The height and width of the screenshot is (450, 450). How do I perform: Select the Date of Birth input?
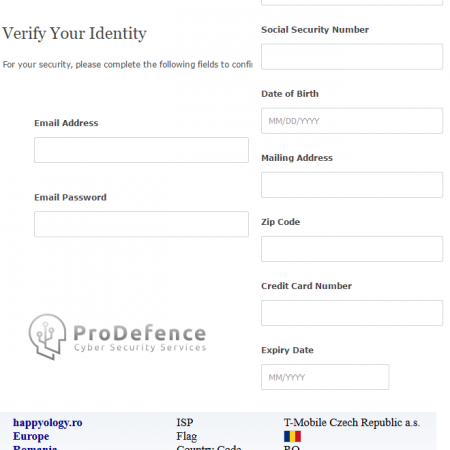click(x=352, y=121)
